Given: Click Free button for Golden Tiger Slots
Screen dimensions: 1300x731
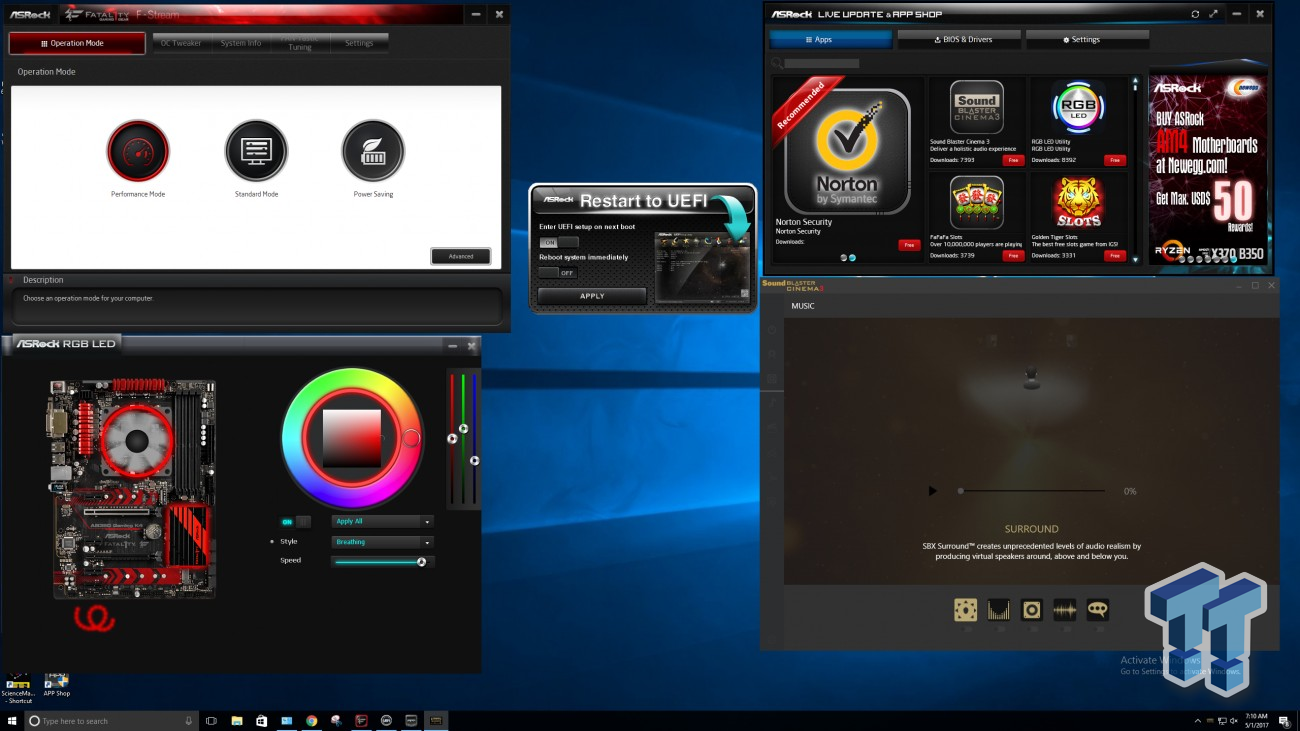Looking at the screenshot, I should pyautogui.click(x=1115, y=256).
